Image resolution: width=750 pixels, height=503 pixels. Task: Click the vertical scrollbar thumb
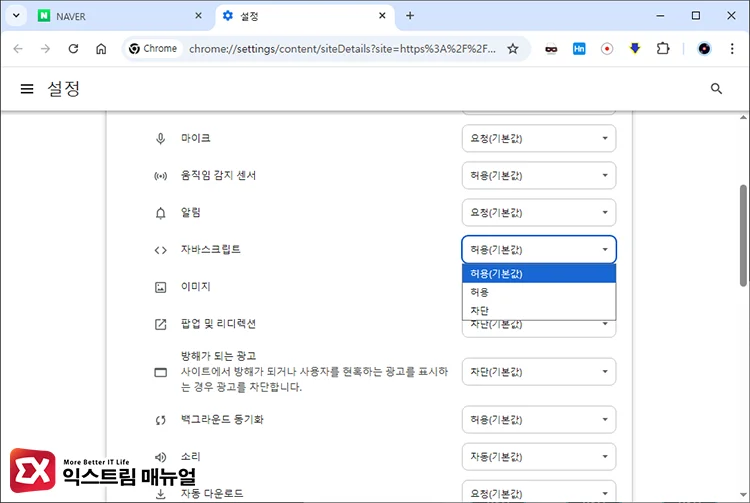(743, 235)
